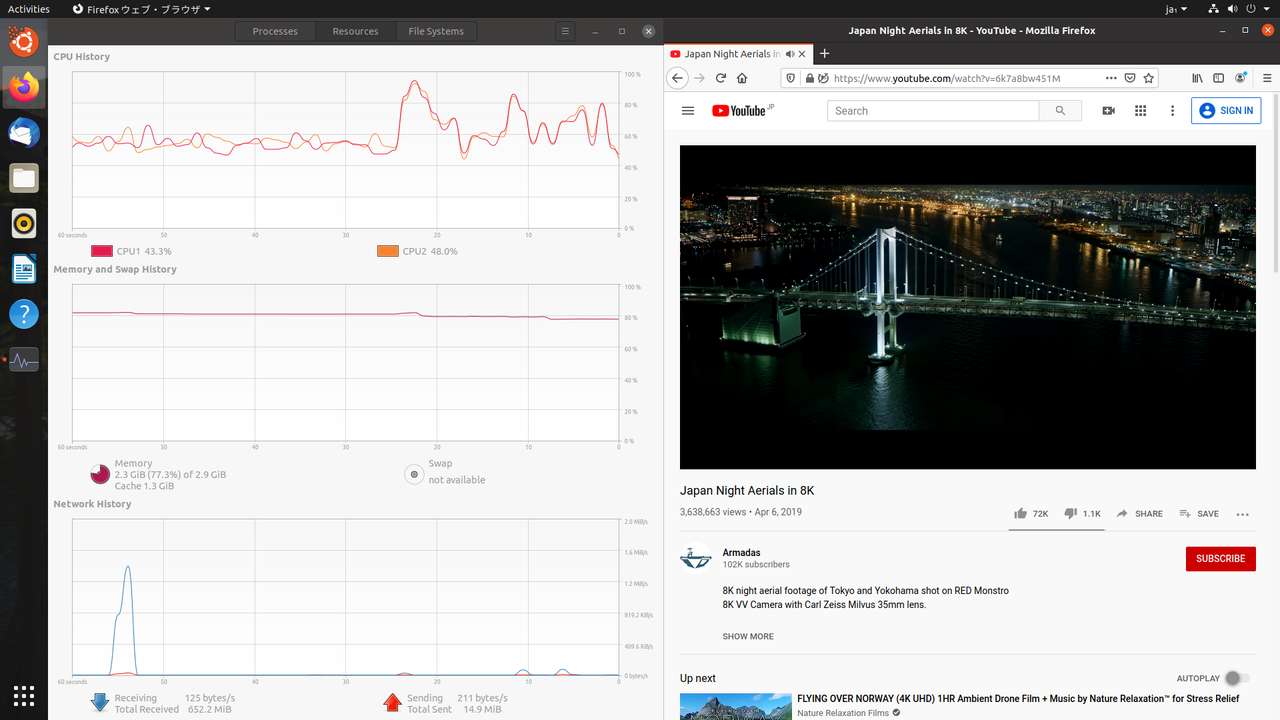Launch Rhythmbox music player from dock
1280x720 pixels.
[x=24, y=224]
